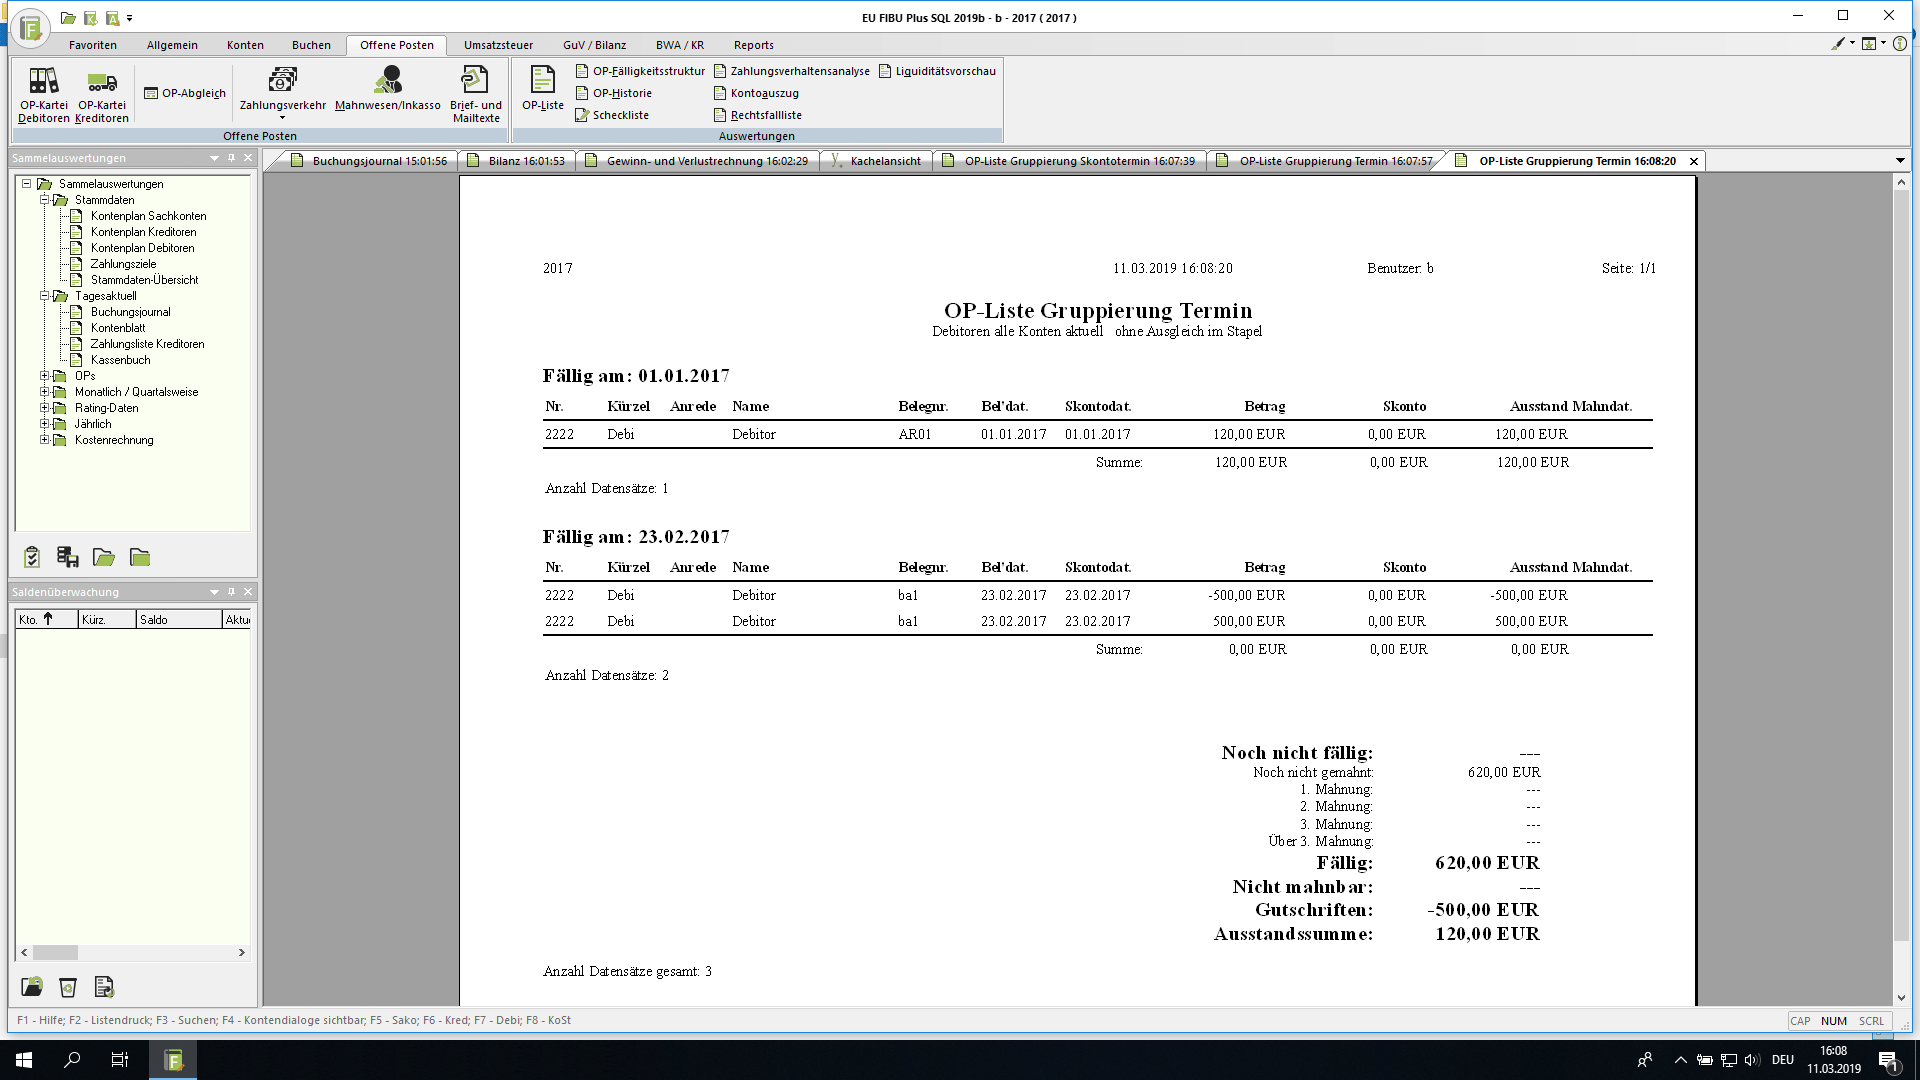Open Saldenüberwachung panel dropdown arrow
The image size is (1920, 1080).
click(214, 592)
